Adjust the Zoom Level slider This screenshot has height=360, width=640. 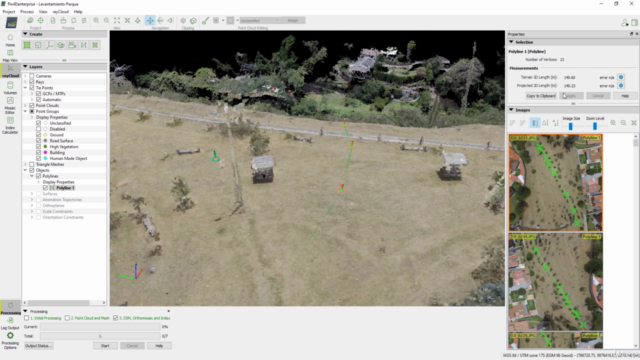pos(595,127)
